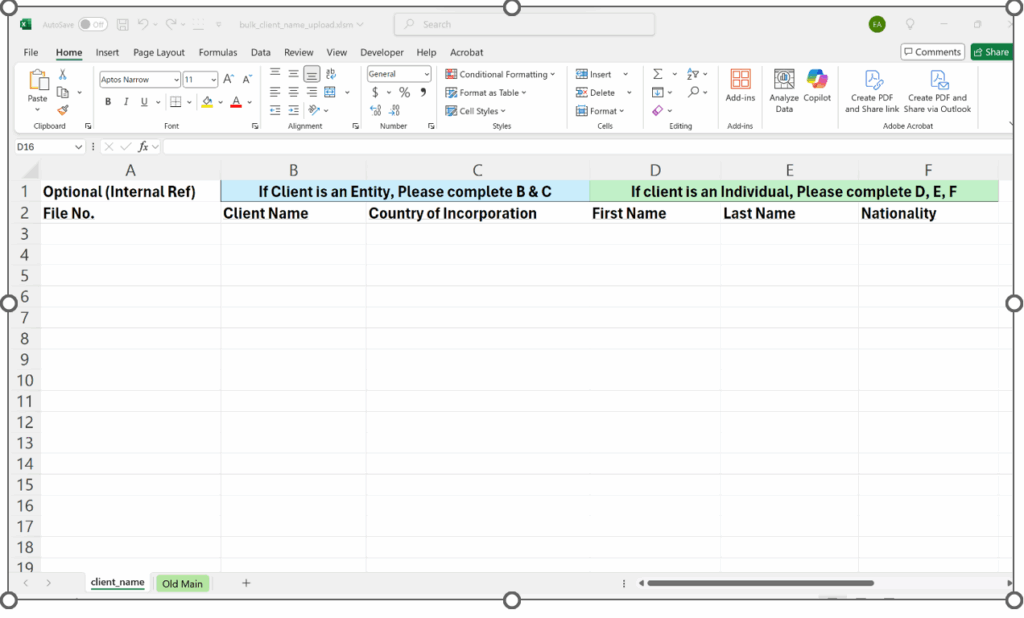The height and width of the screenshot is (618, 1024).
Task: Click Create PDF and Share link
Action: 873,90
